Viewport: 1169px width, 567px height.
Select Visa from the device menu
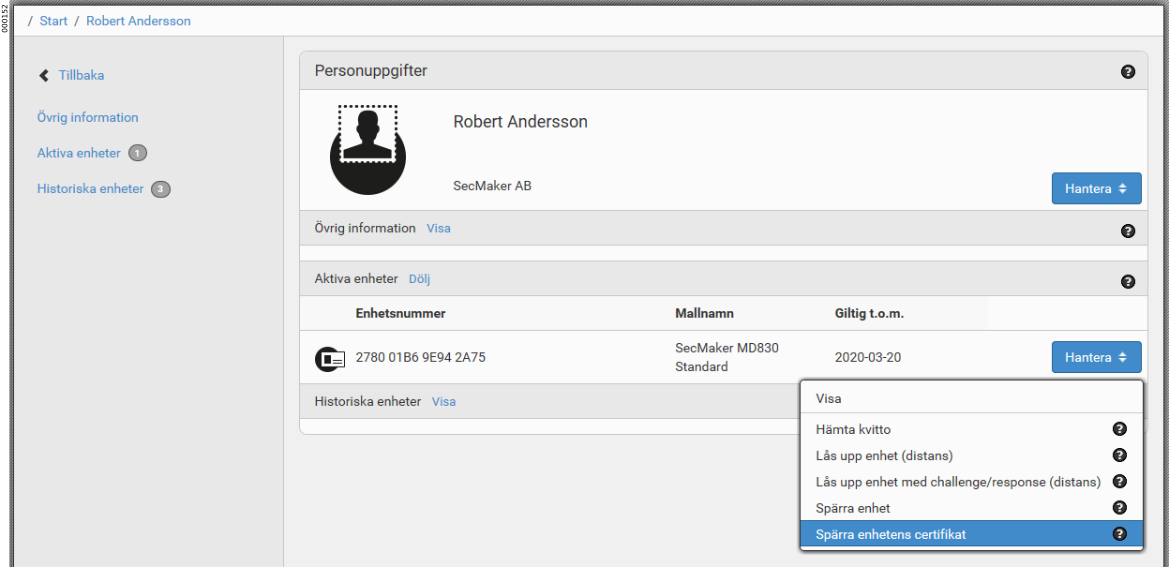[829, 398]
